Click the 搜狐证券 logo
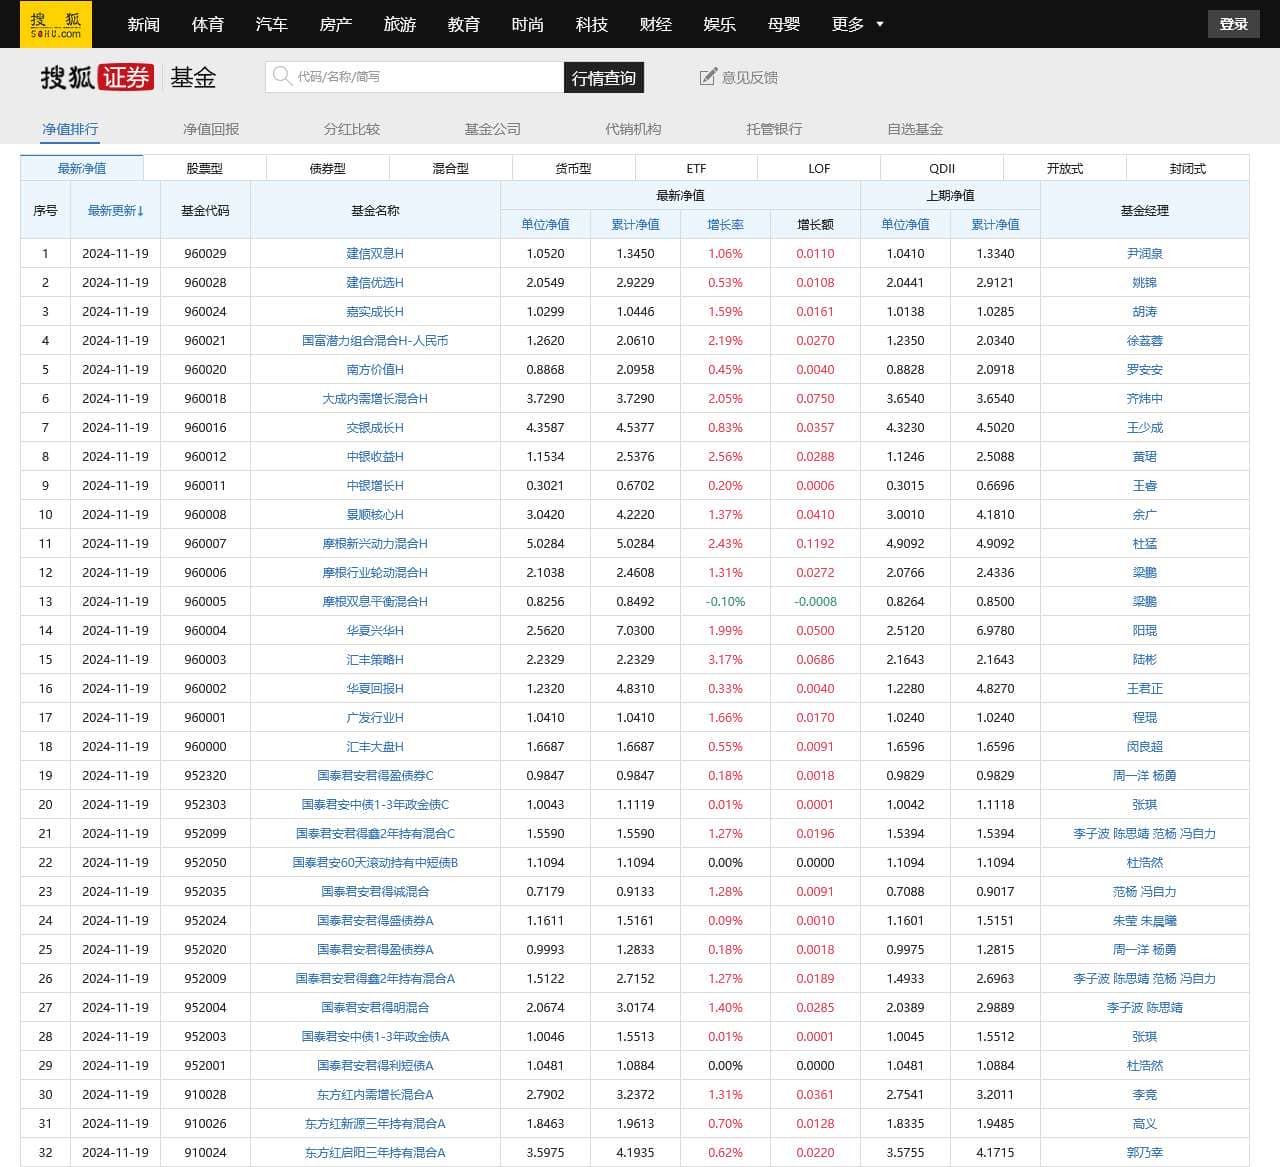Screen dimensions: 1280x1167 pyautogui.click(x=97, y=77)
